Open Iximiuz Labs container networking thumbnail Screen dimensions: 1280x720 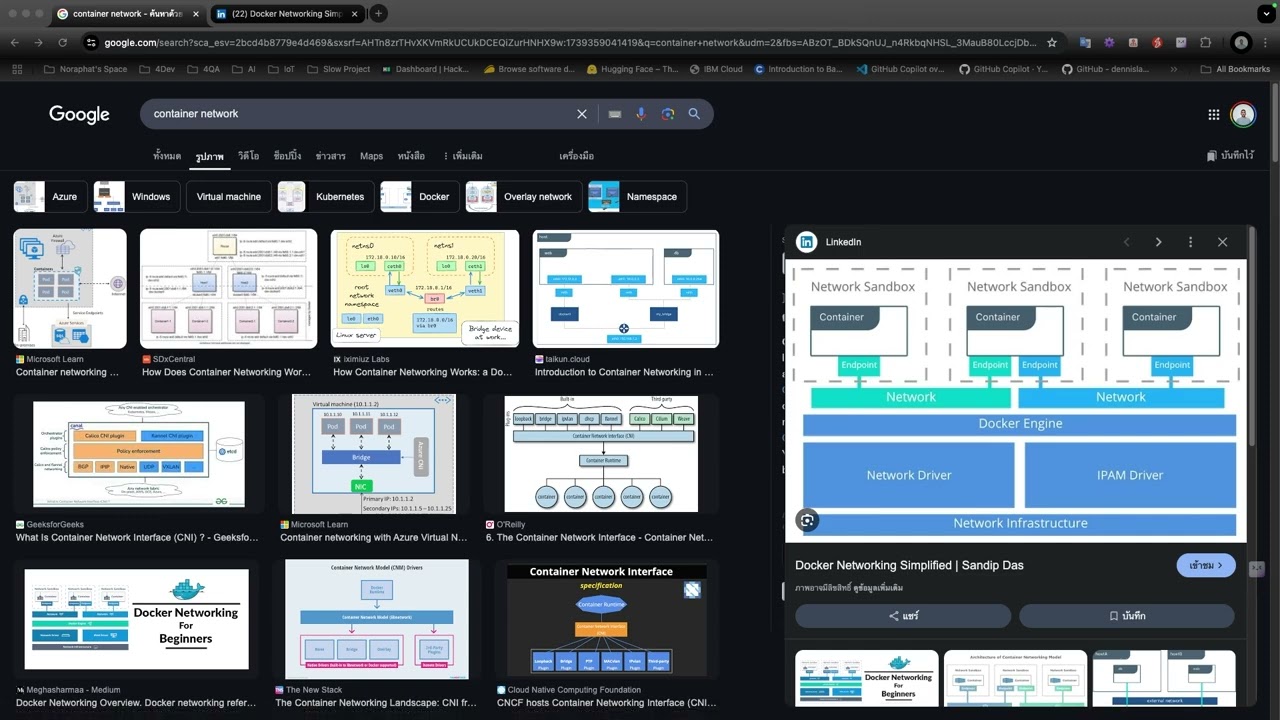click(x=425, y=289)
